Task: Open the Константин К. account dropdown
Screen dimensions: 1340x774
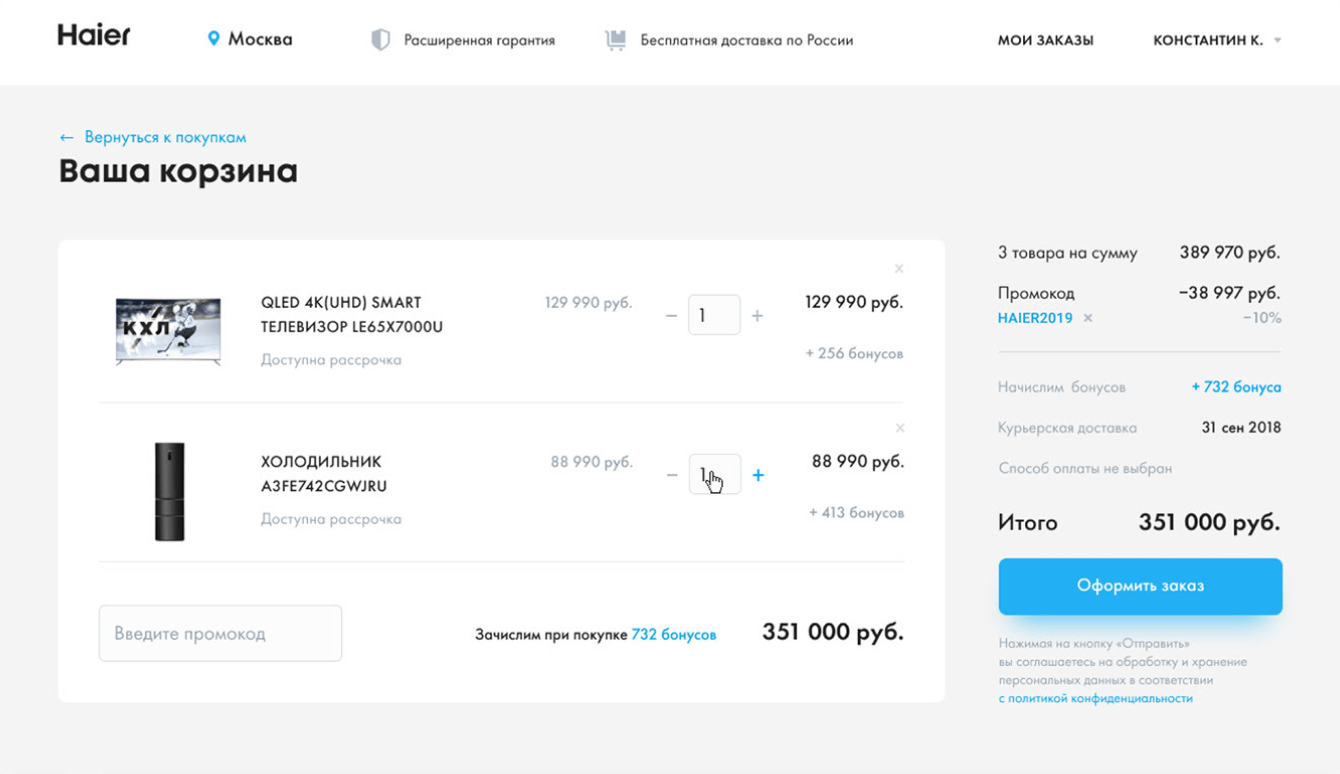Action: 1217,41
